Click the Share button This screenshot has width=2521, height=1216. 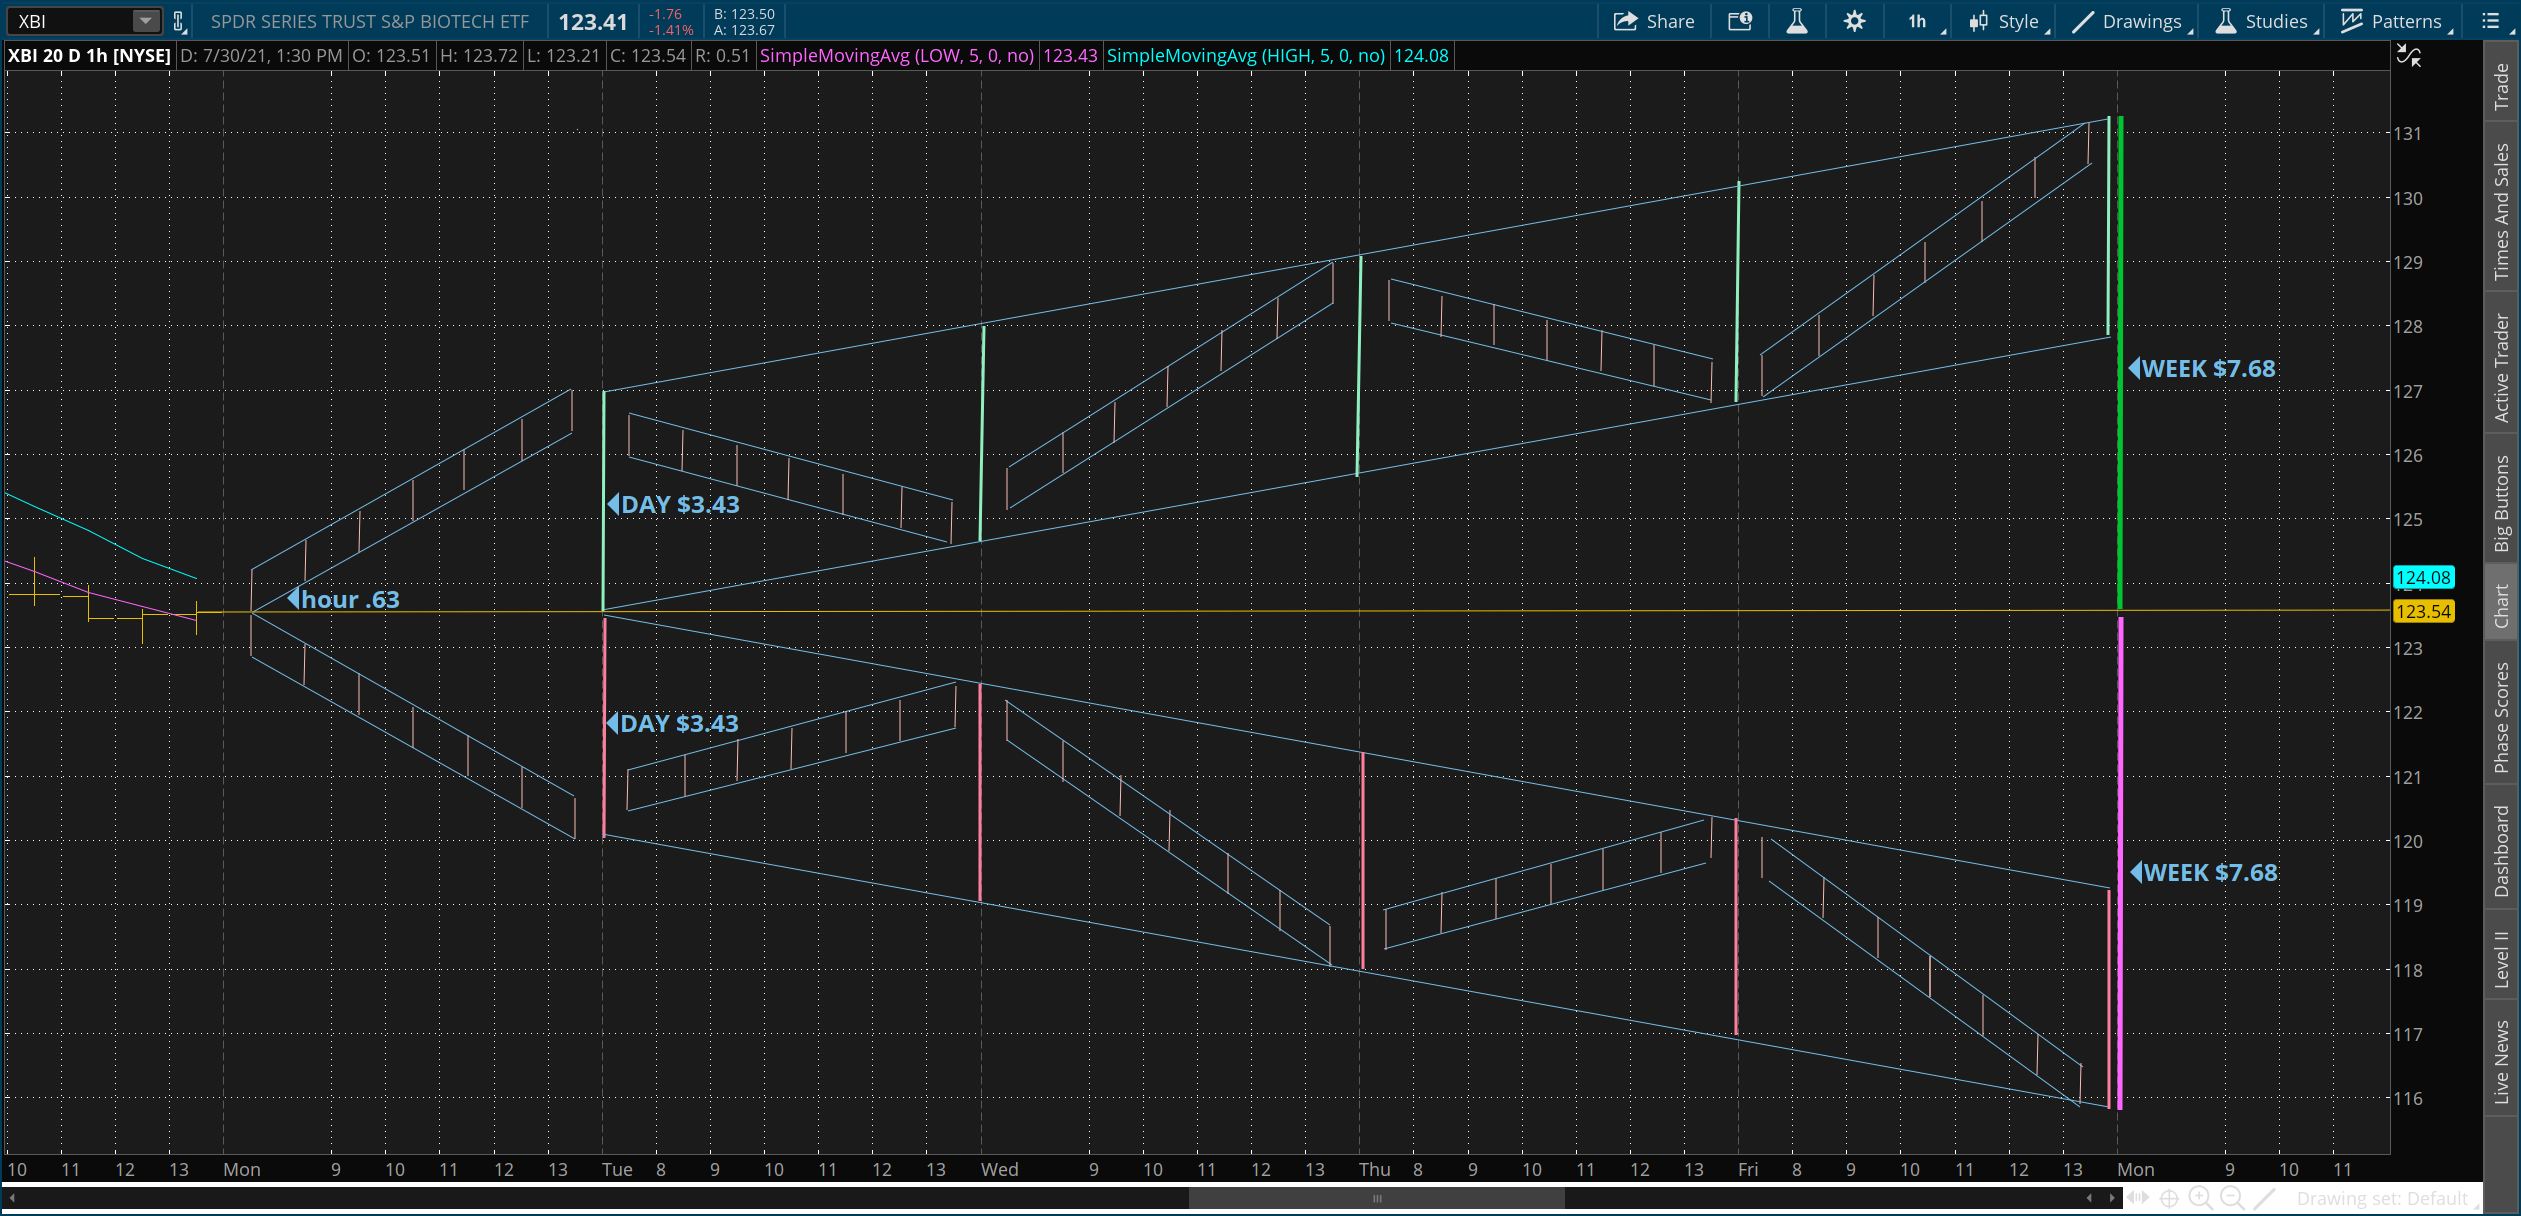(1654, 21)
